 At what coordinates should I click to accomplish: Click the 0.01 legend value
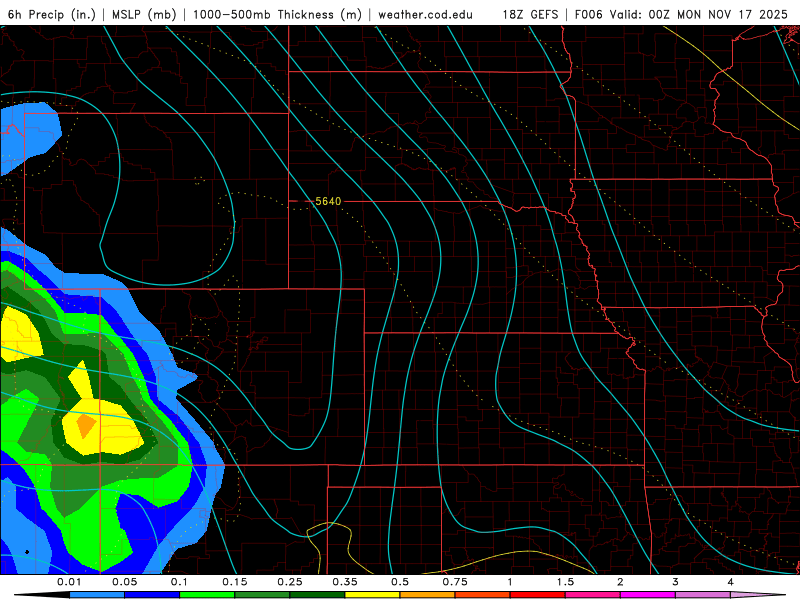click(69, 582)
